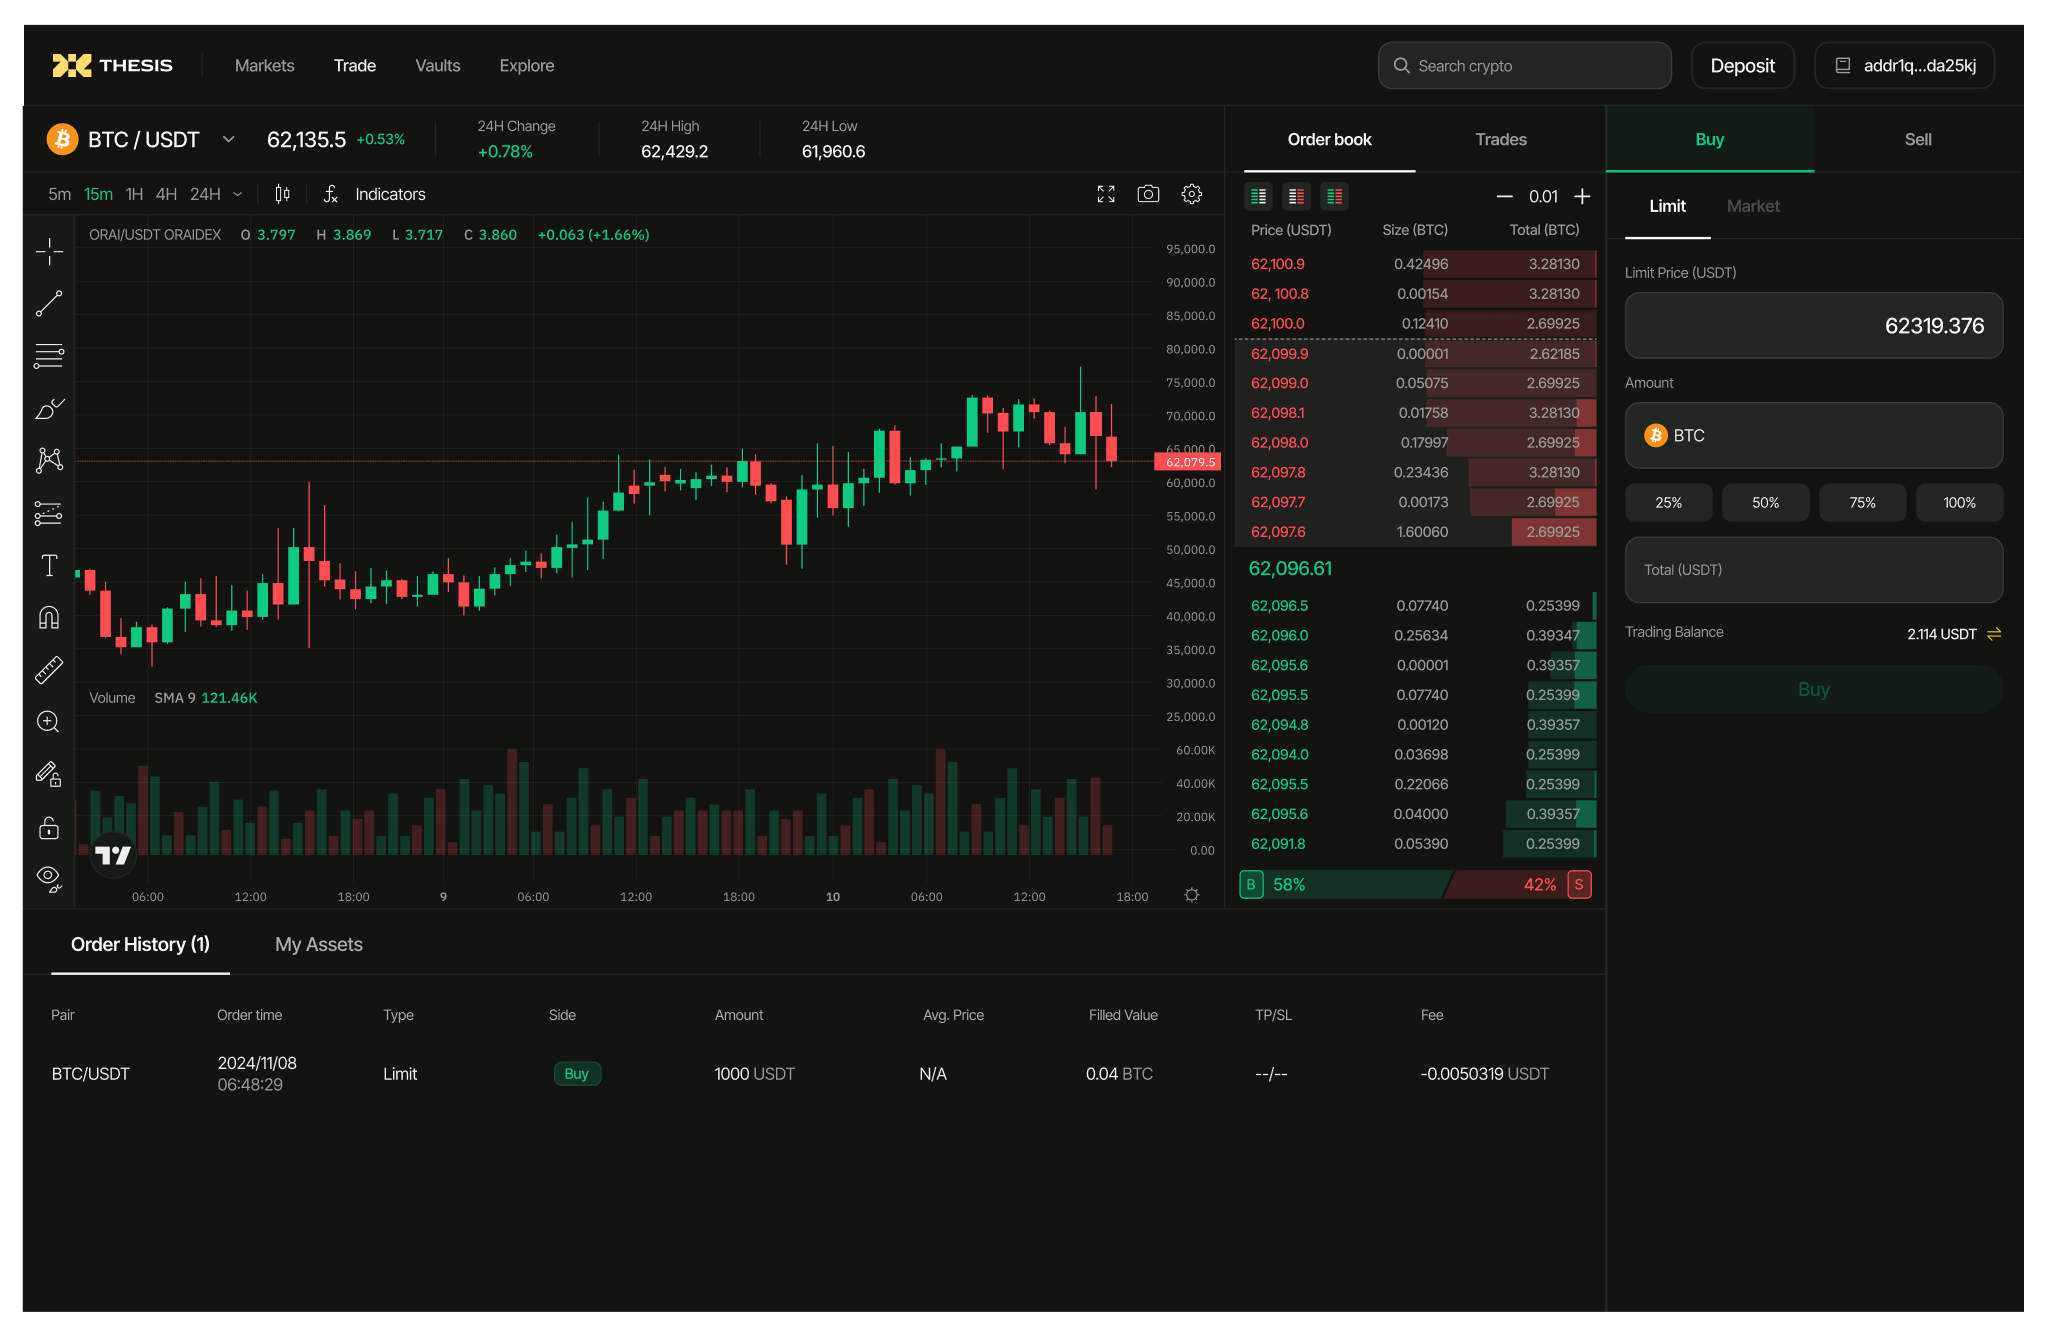2048x1336 pixels.
Task: Activate the chart zoom-in tool
Action: click(49, 722)
